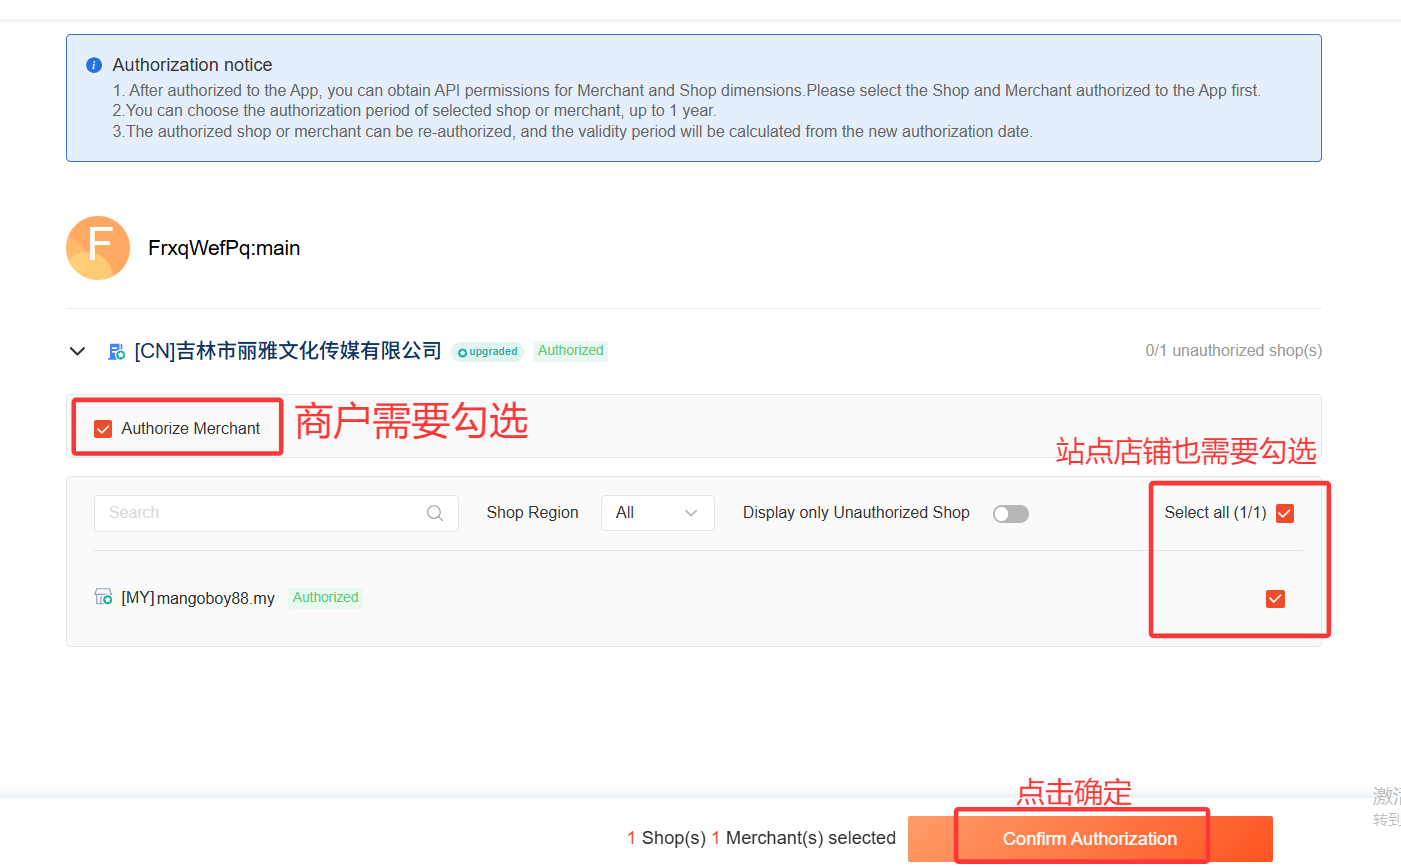
Task: Click the shop icon beside [MY]mangoboy88.my
Action: 103,597
